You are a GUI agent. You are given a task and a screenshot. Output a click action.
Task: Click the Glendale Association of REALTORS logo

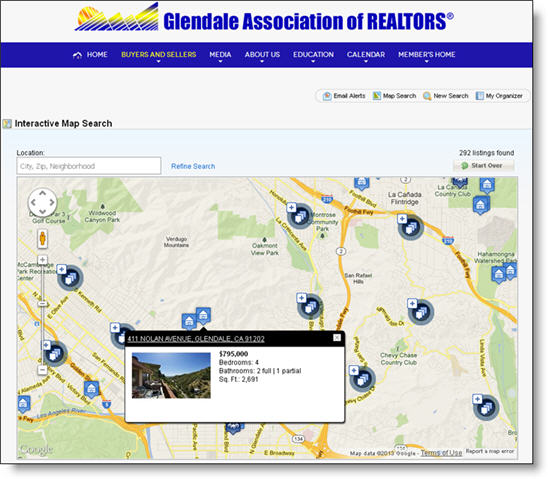pyautogui.click(x=265, y=18)
